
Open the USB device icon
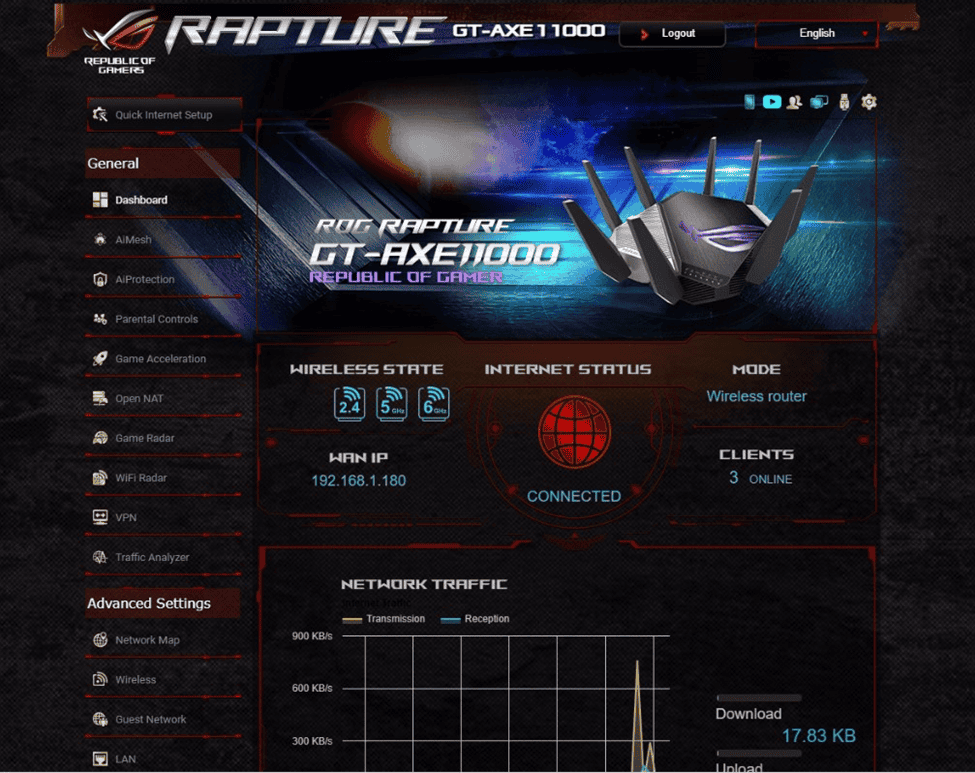click(844, 102)
